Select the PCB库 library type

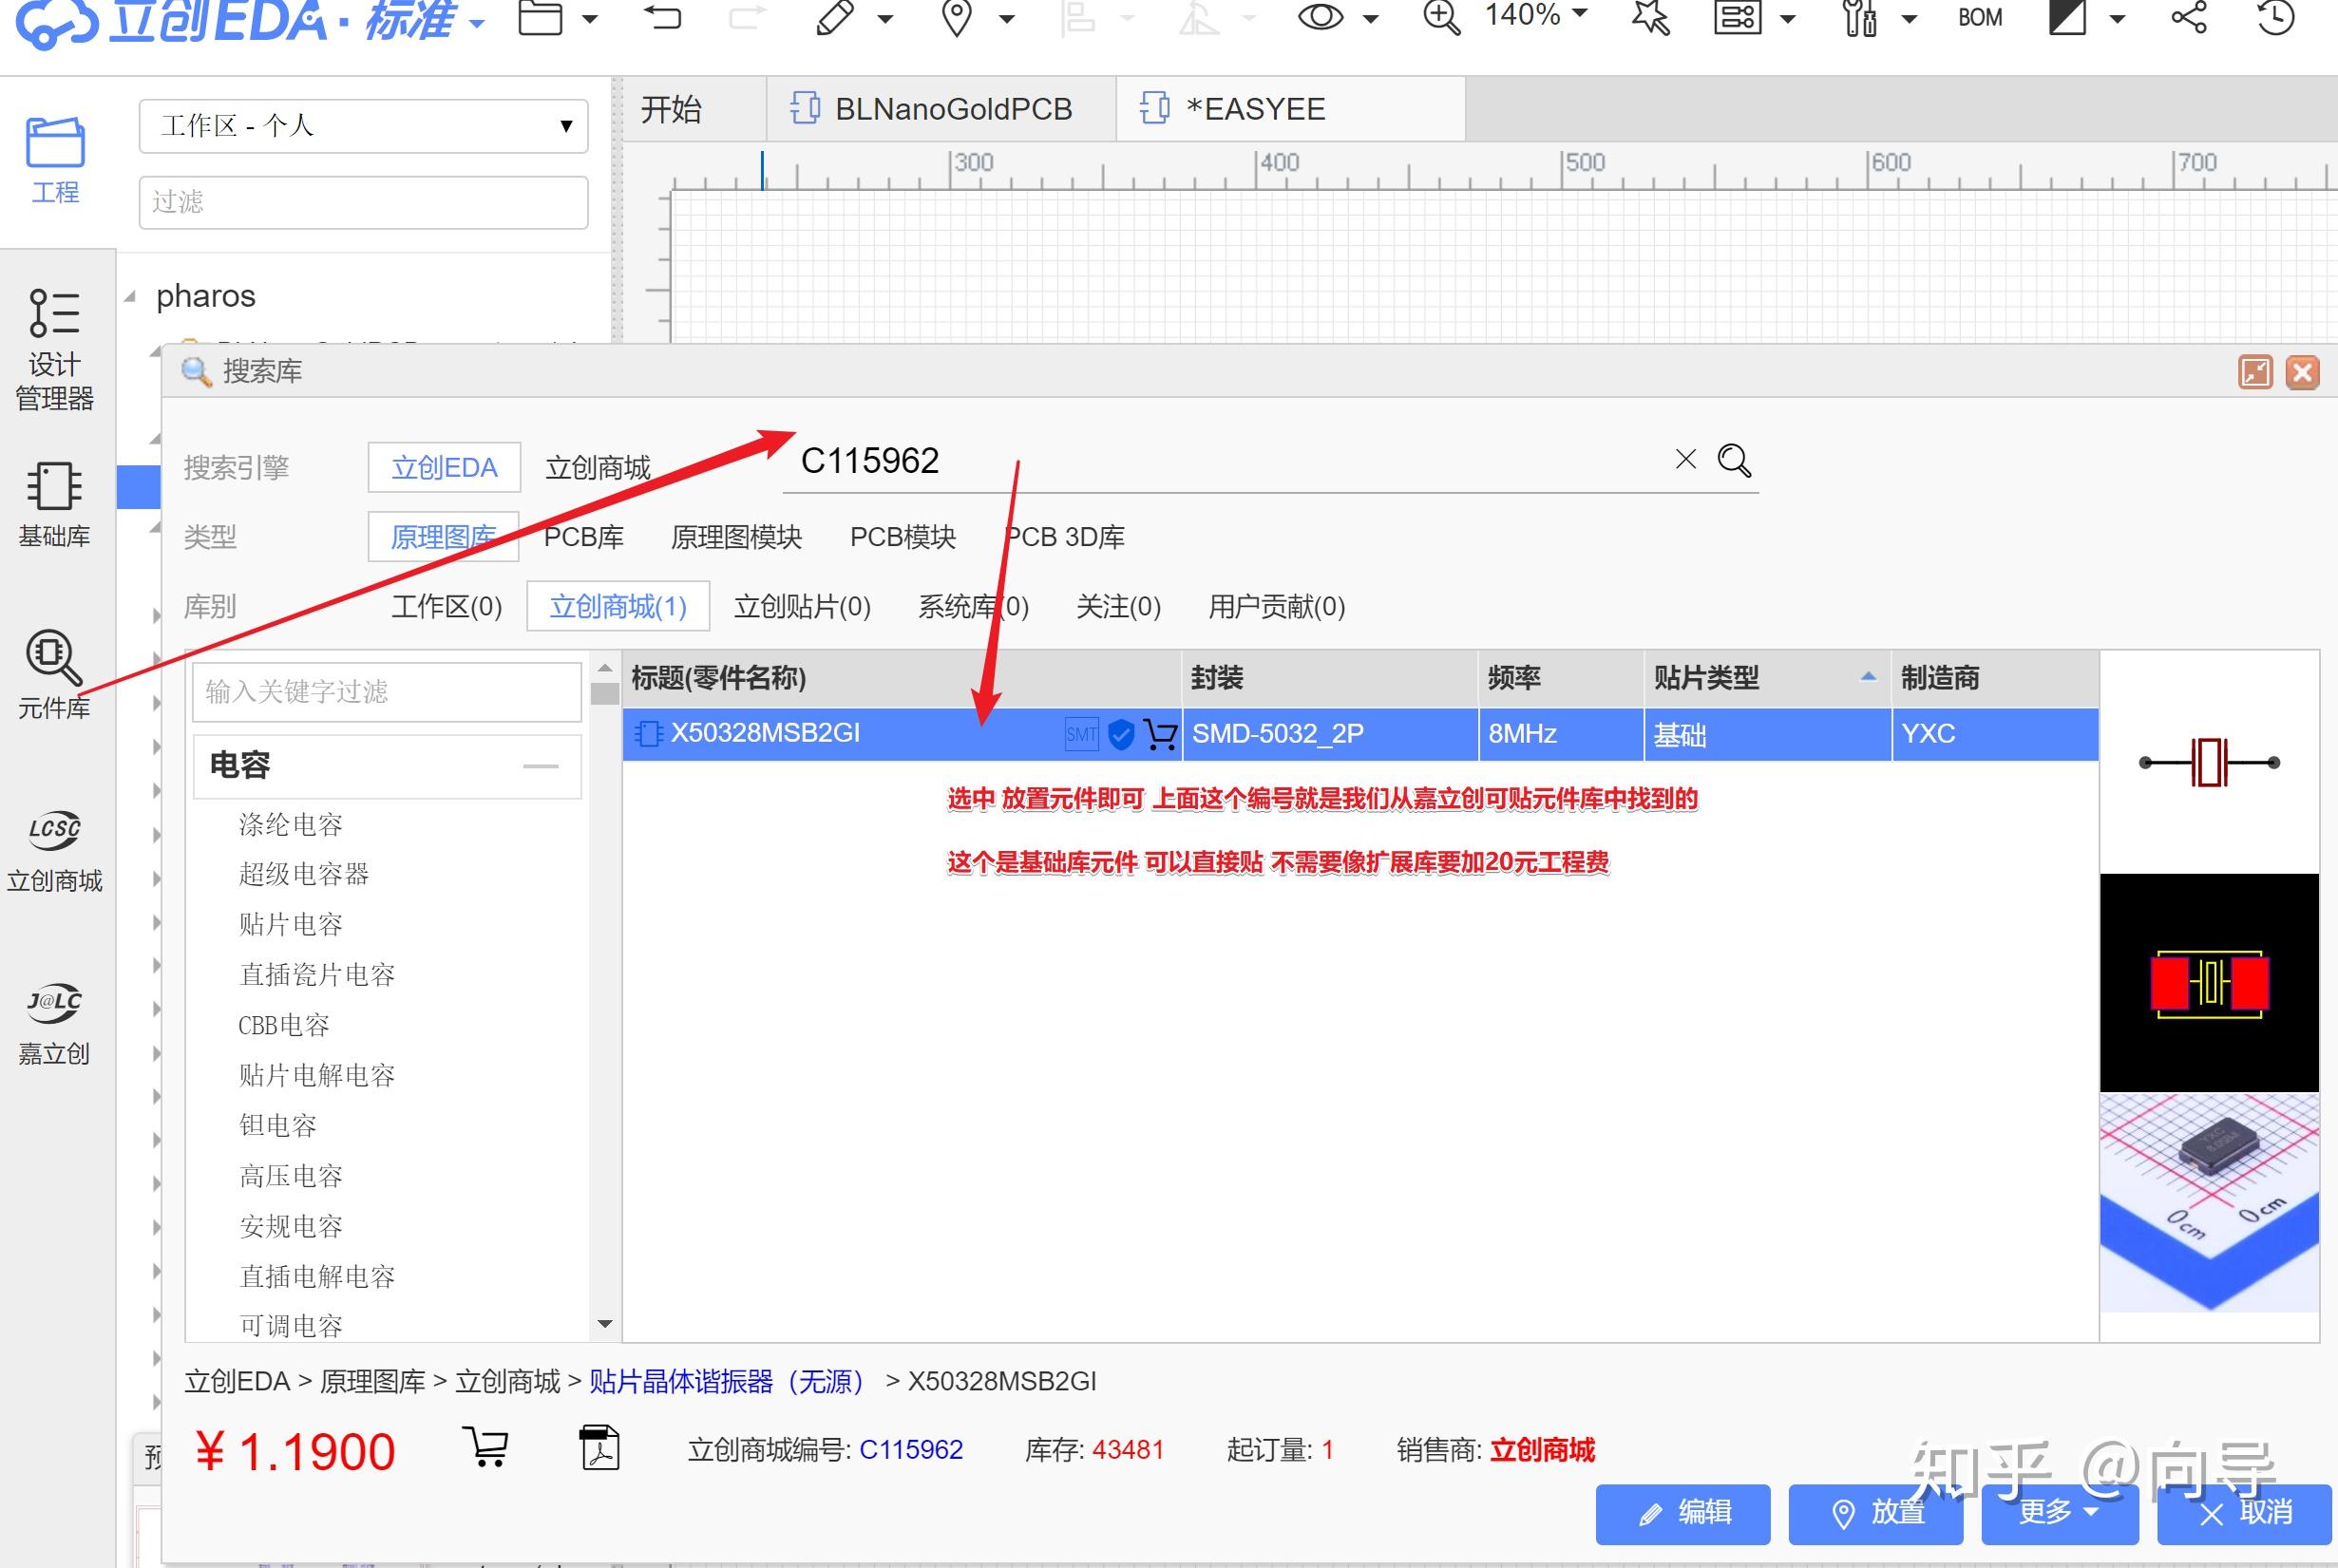click(x=583, y=537)
